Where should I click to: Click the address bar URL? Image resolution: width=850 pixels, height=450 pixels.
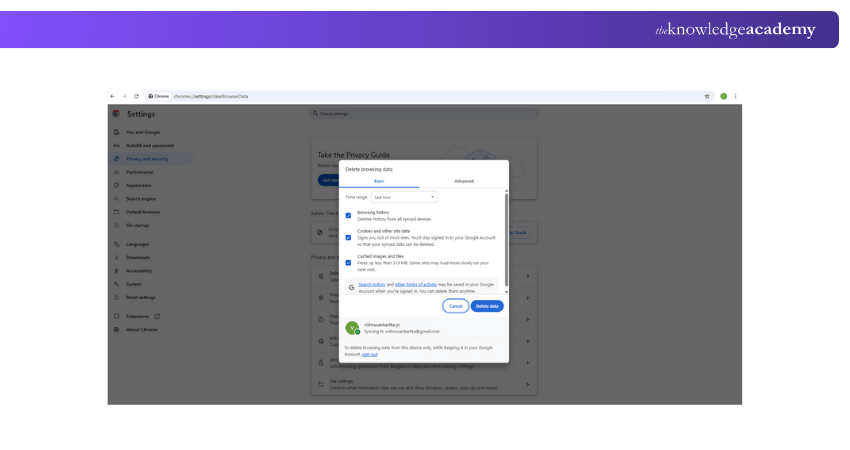[211, 97]
